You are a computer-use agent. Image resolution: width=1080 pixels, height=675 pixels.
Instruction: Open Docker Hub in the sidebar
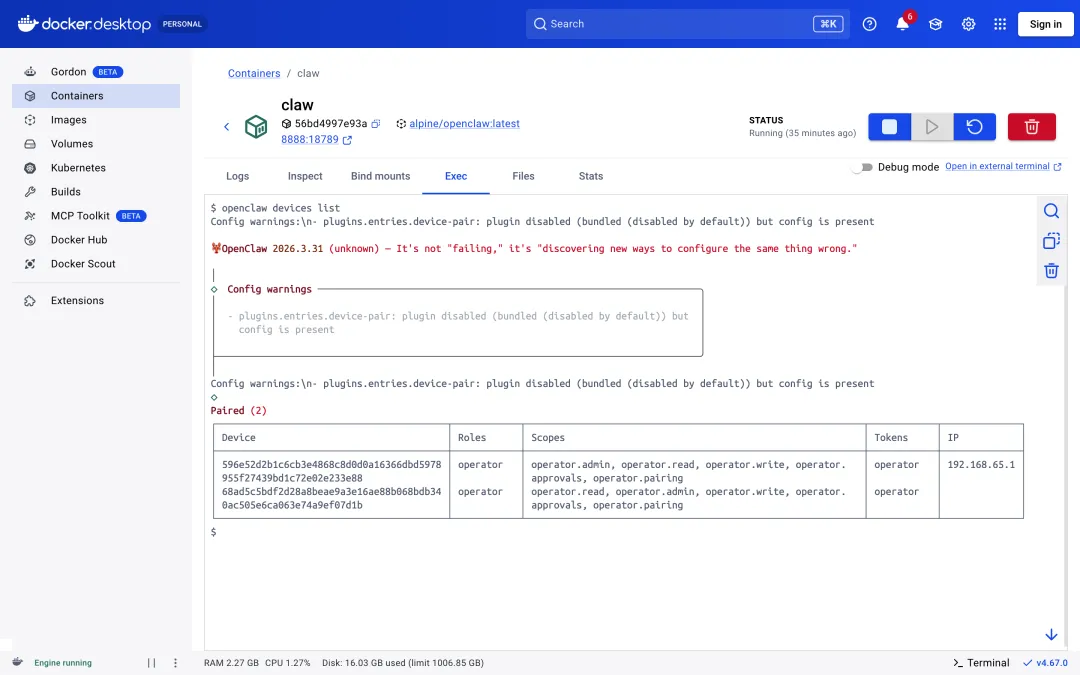tap(96, 240)
